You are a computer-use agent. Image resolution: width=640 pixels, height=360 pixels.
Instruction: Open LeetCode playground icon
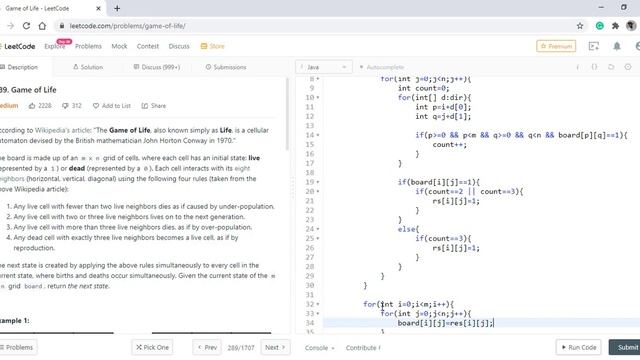coord(594,46)
